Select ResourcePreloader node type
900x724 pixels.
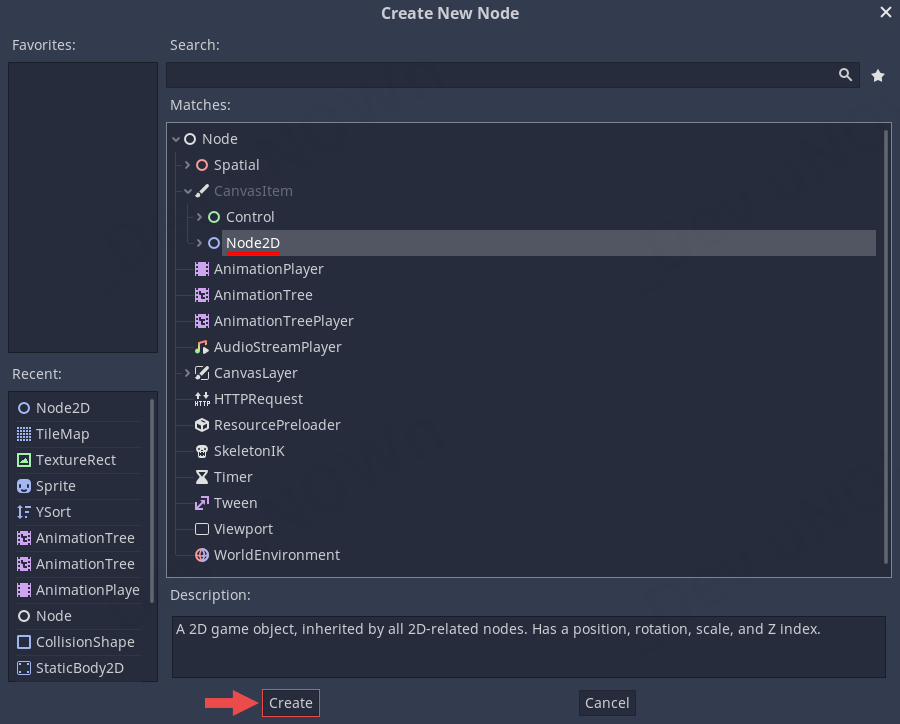click(x=277, y=425)
